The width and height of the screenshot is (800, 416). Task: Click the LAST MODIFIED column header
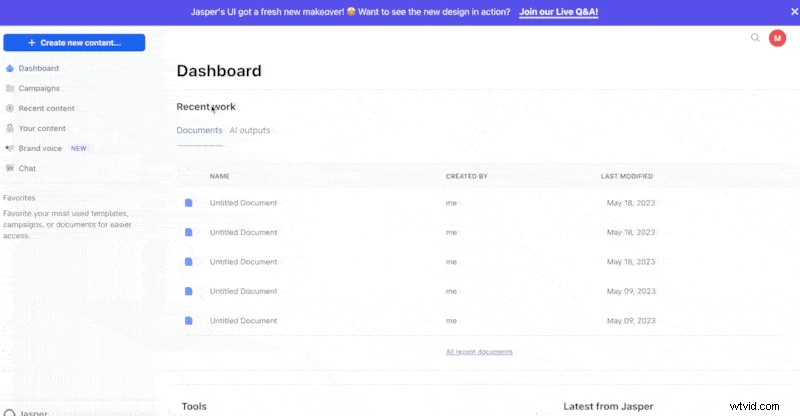[627, 176]
